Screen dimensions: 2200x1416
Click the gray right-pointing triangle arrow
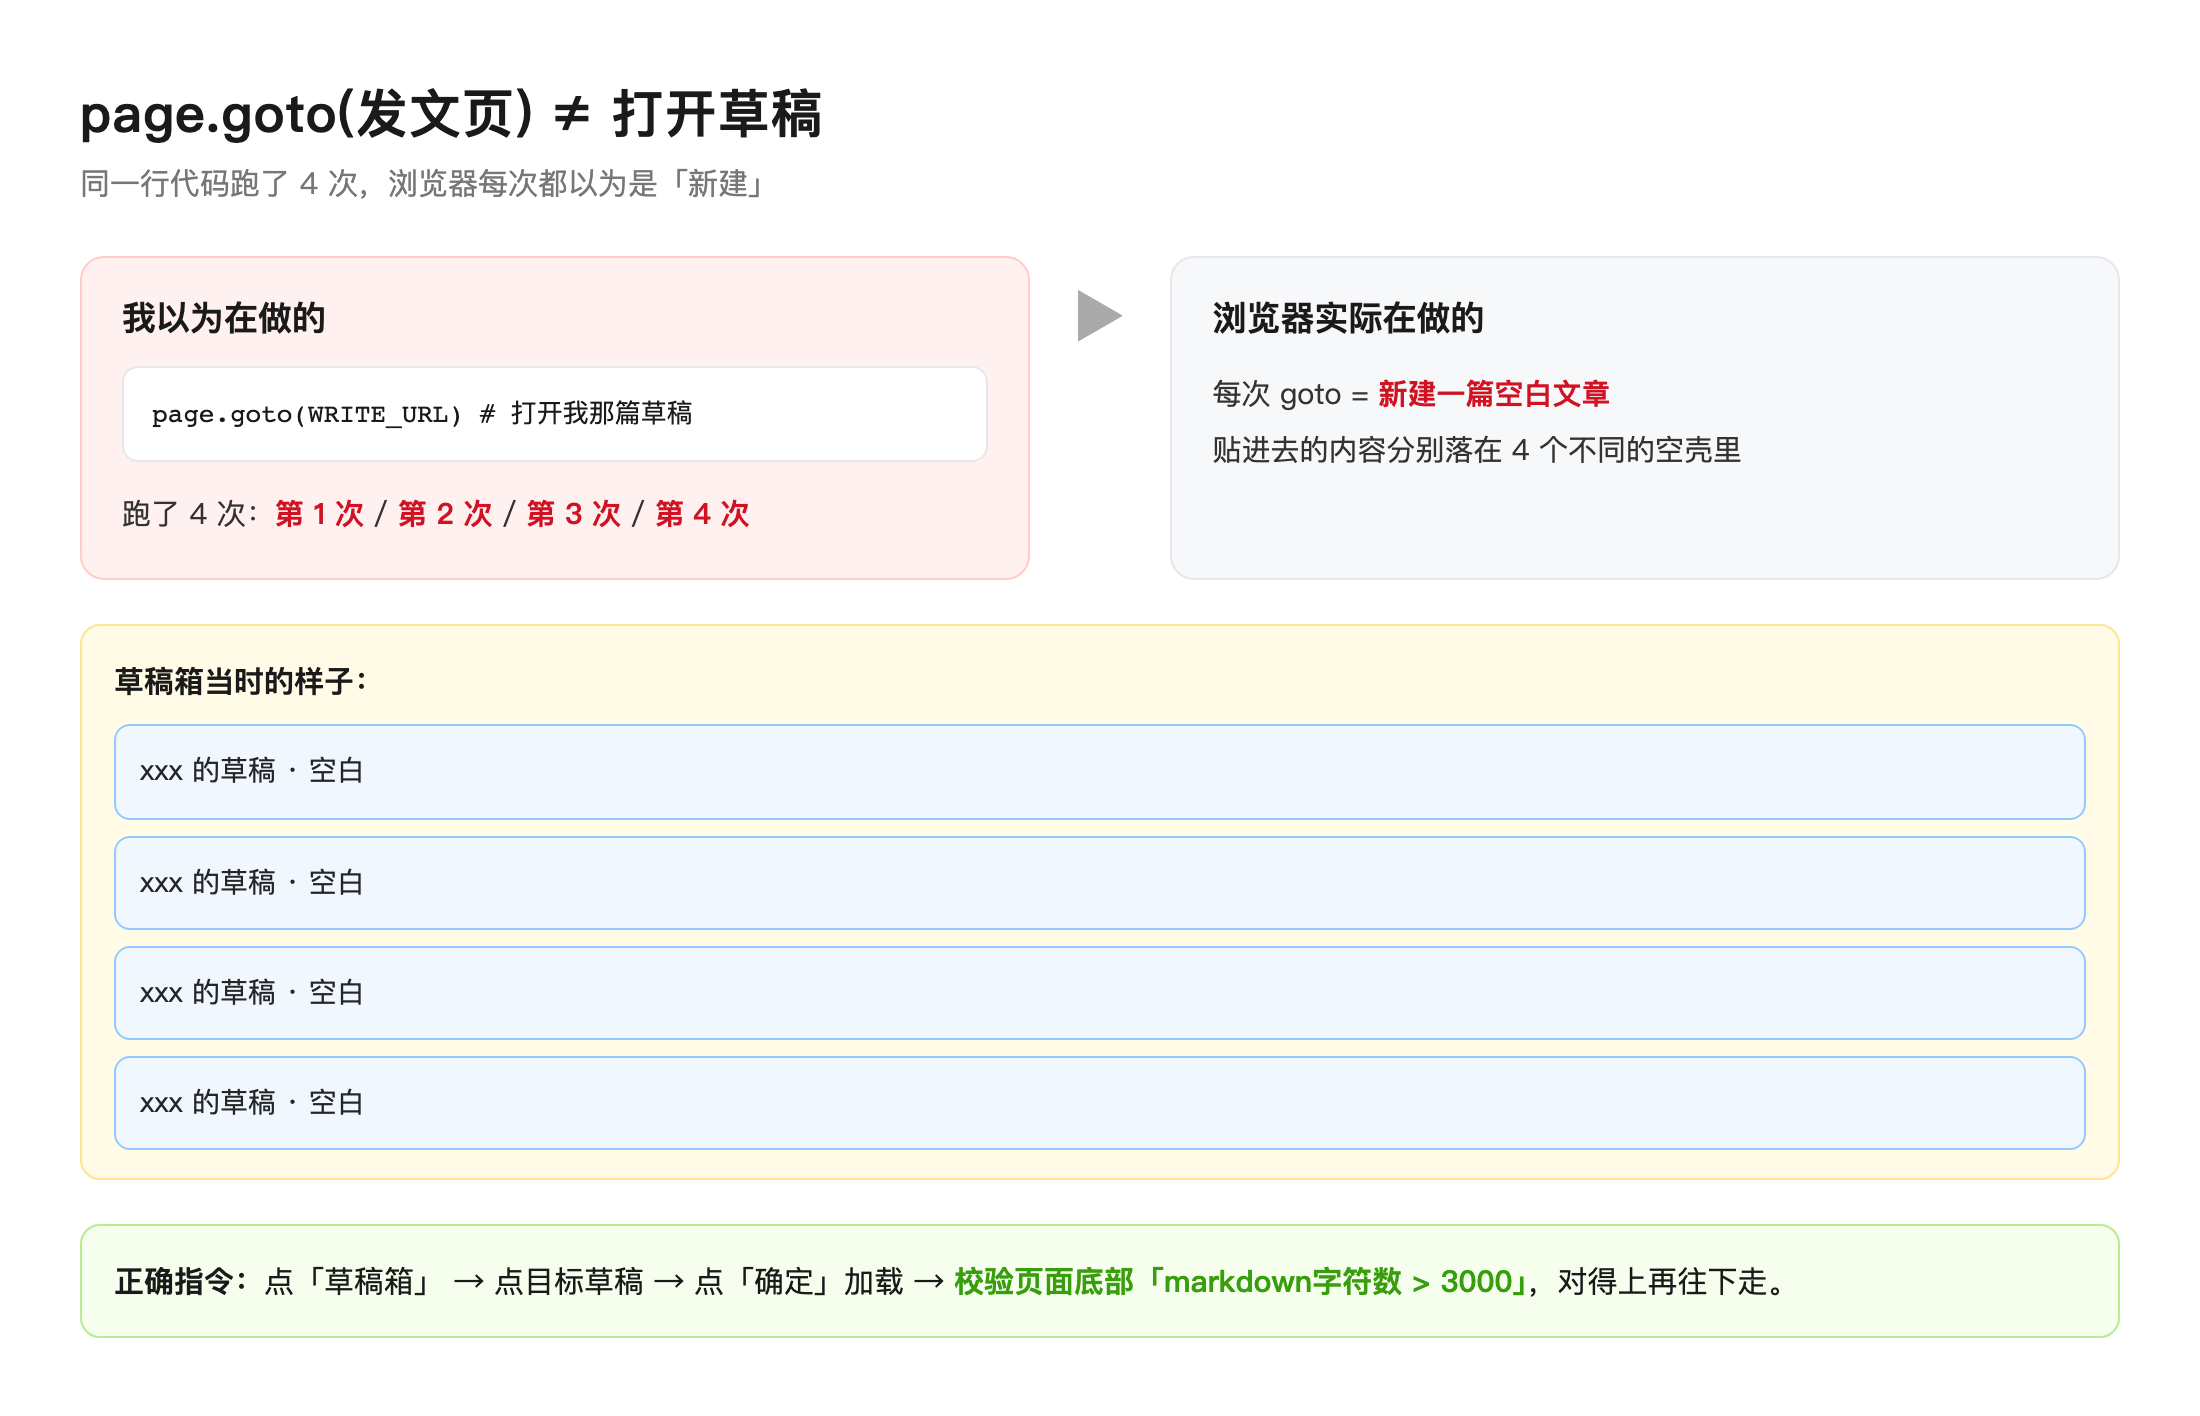[1099, 316]
